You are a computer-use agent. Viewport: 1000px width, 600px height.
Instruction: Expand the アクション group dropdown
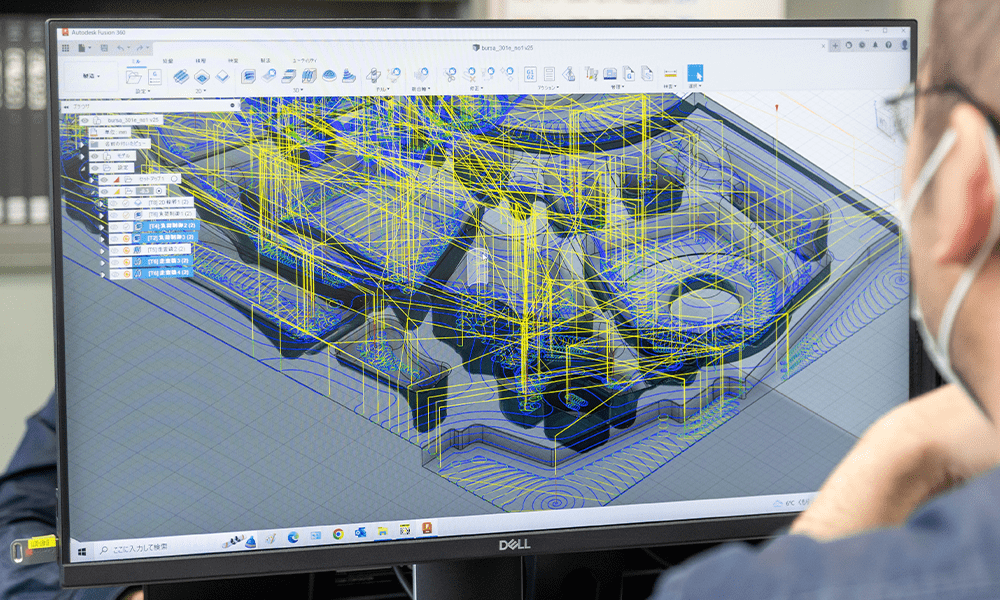(x=548, y=88)
